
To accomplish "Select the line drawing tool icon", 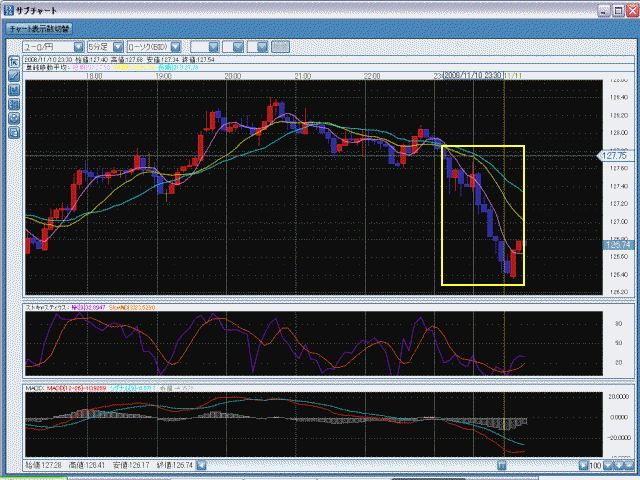I will 13,76.
